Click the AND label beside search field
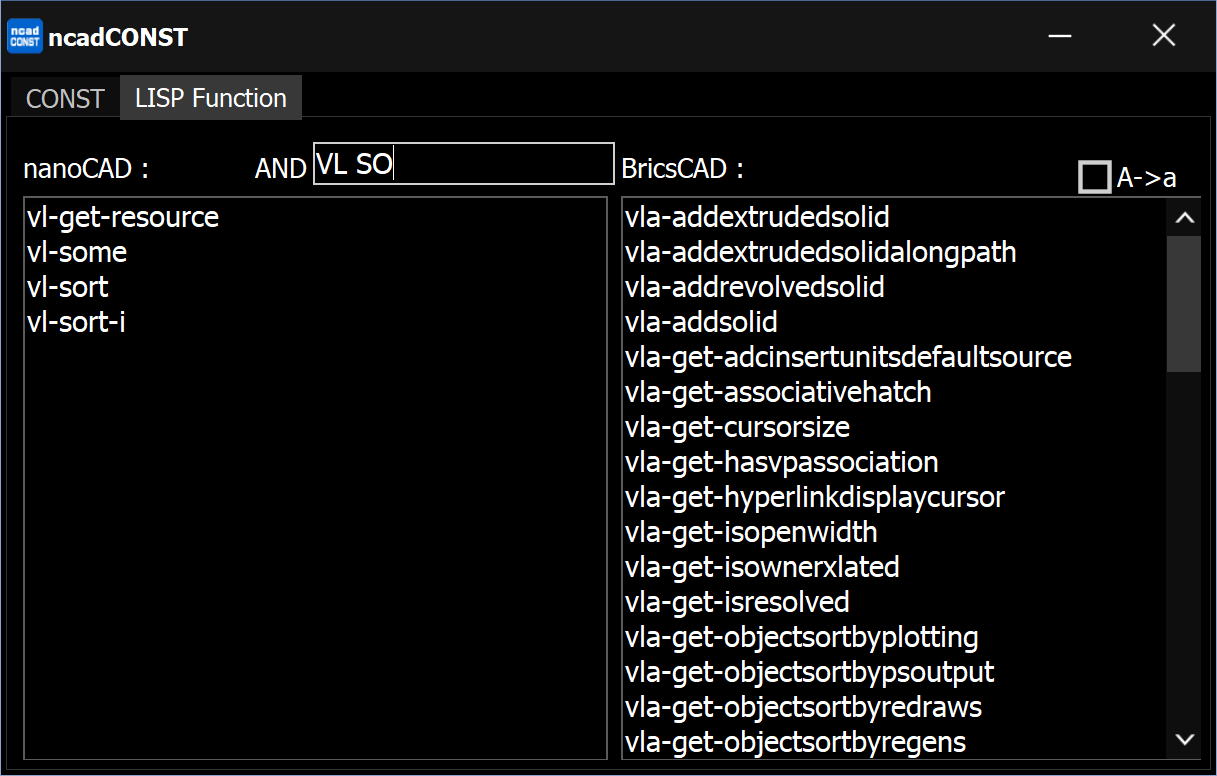The image size is (1217, 776). (281, 169)
